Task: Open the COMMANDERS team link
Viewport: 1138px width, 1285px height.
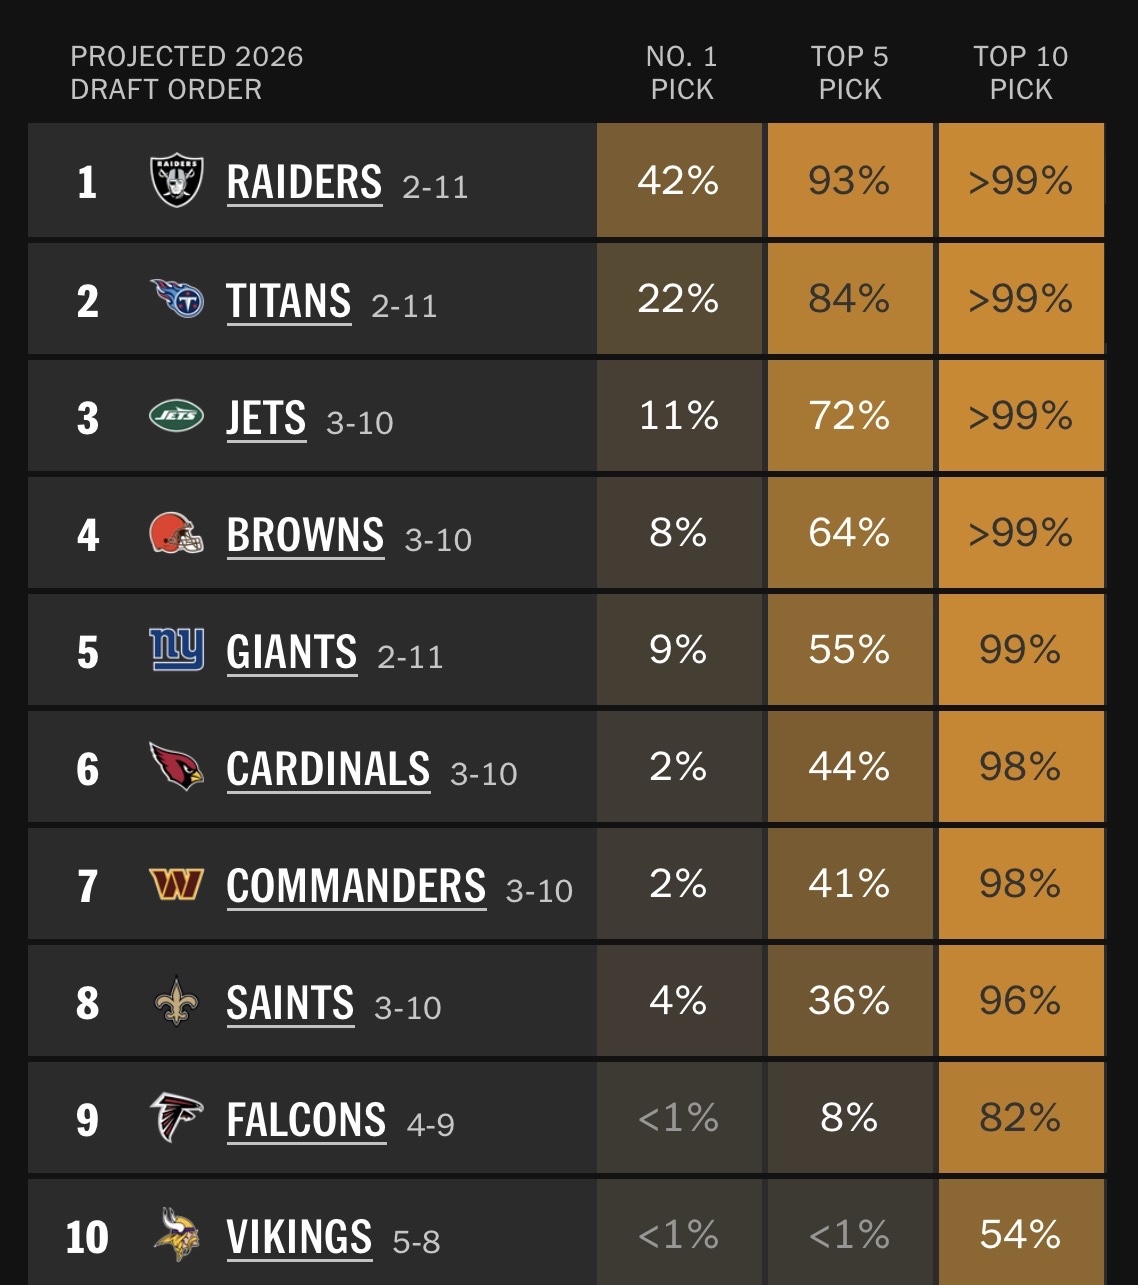Action: pyautogui.click(x=356, y=886)
